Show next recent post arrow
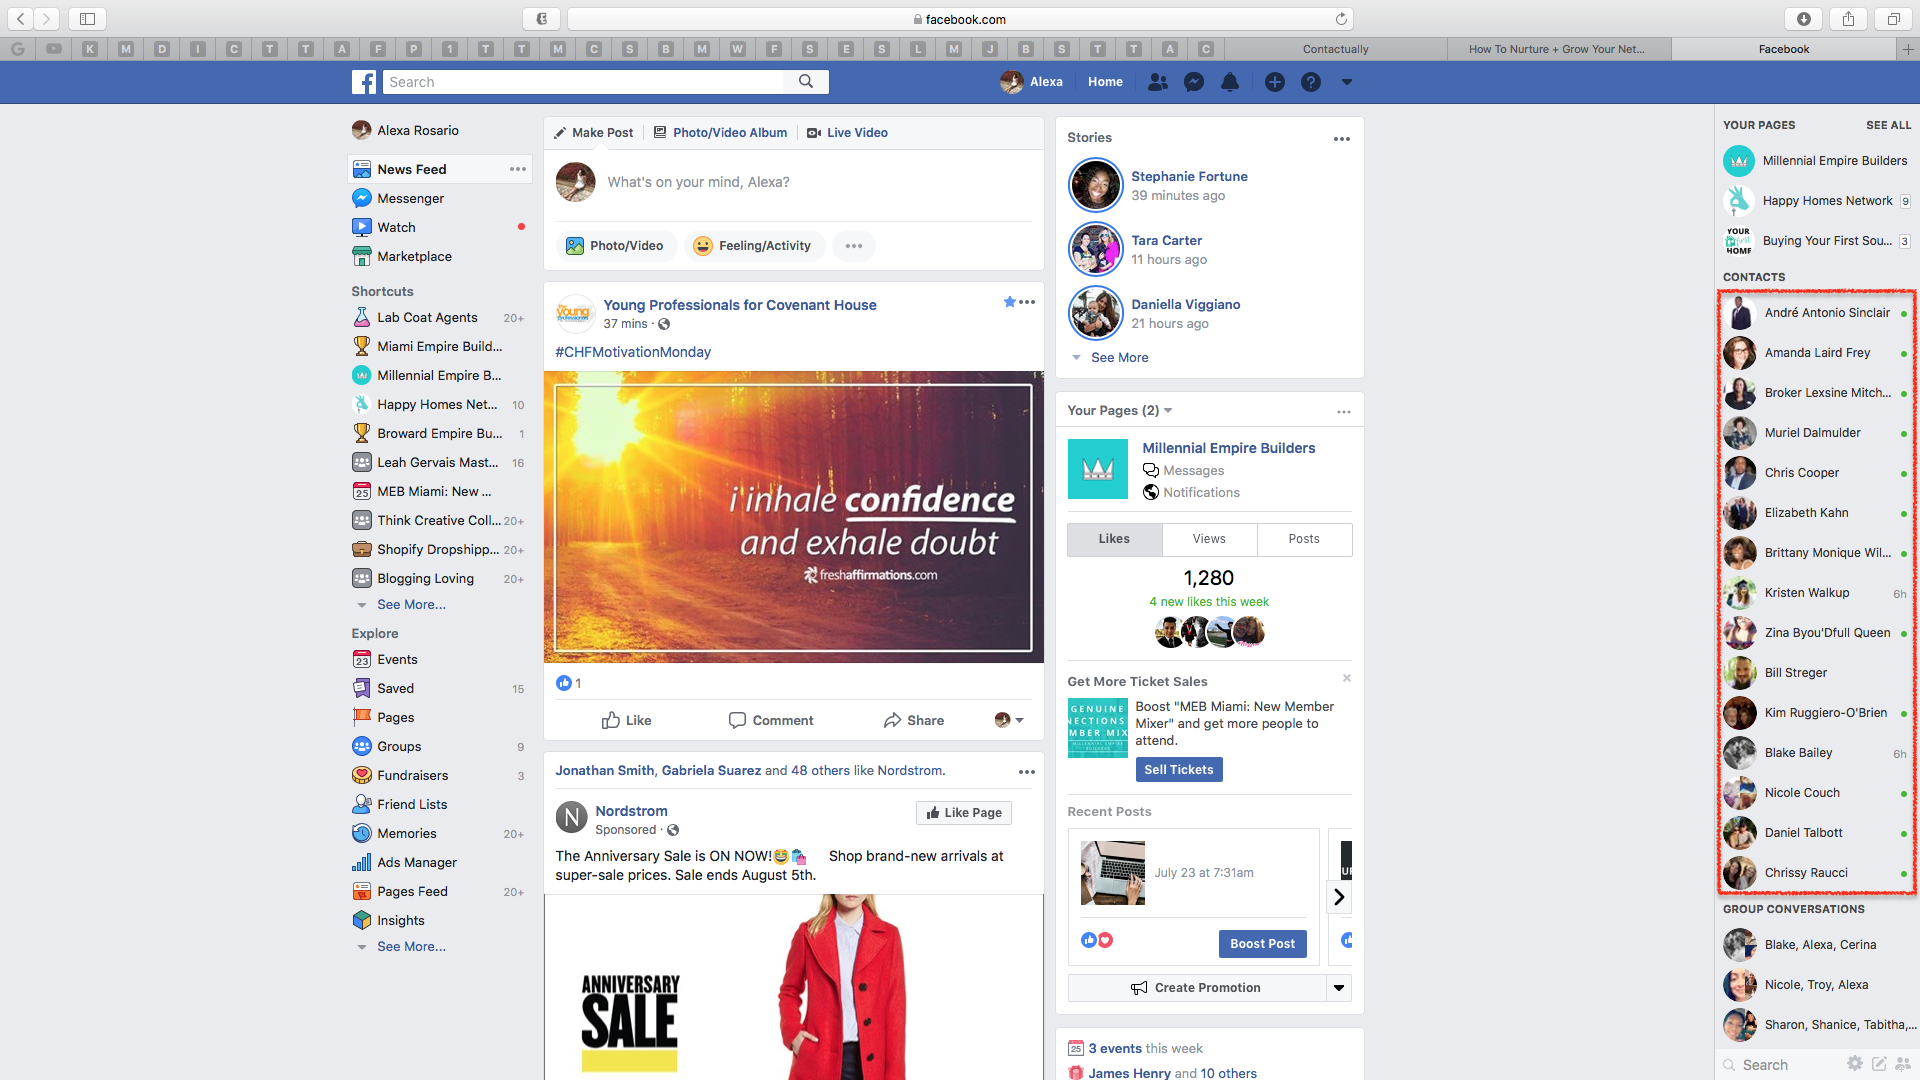 (x=1339, y=897)
